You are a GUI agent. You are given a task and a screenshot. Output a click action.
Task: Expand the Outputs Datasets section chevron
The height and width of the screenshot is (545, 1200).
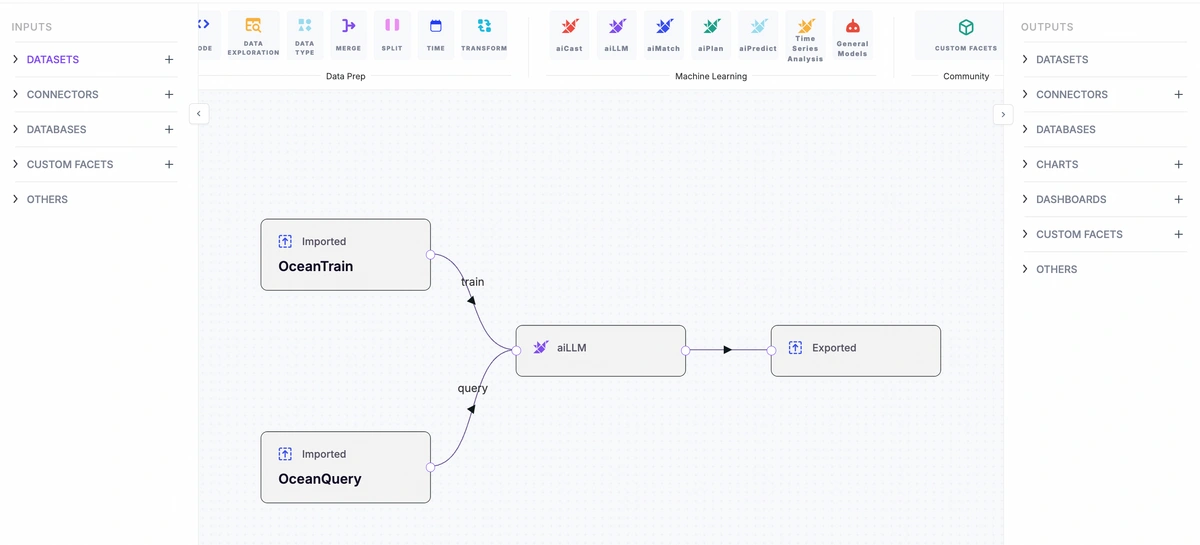click(x=1025, y=59)
